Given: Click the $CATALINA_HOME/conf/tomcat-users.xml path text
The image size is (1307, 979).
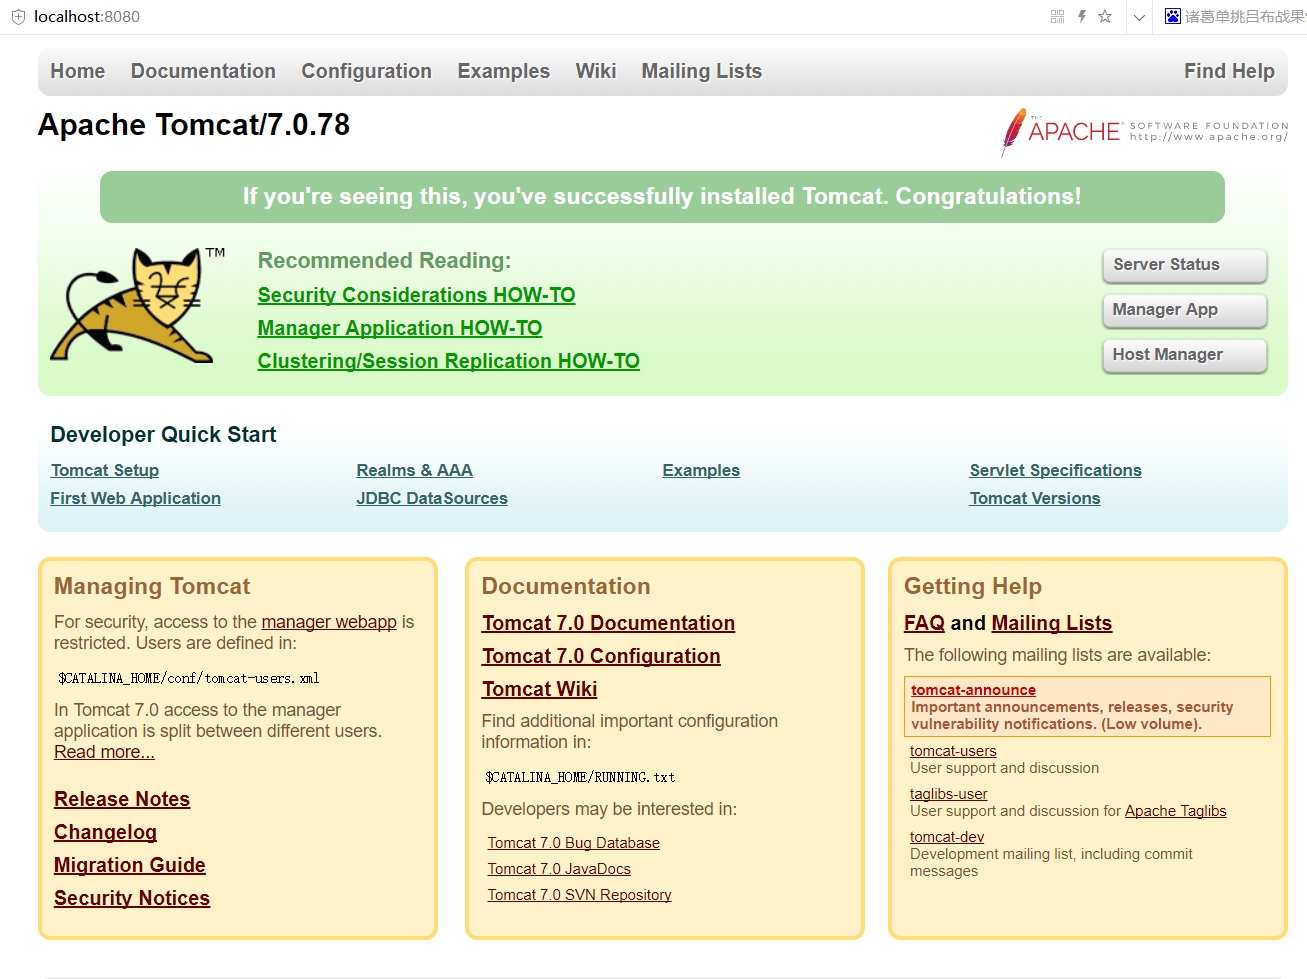Looking at the screenshot, I should point(189,678).
